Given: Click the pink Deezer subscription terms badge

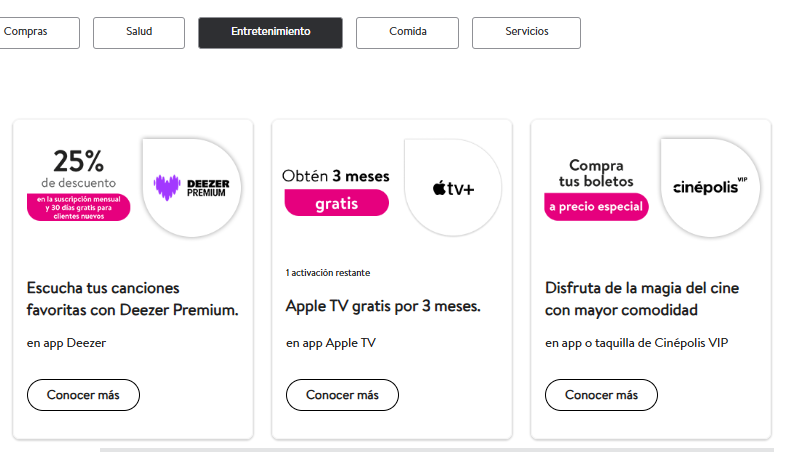Looking at the screenshot, I should [x=78, y=207].
